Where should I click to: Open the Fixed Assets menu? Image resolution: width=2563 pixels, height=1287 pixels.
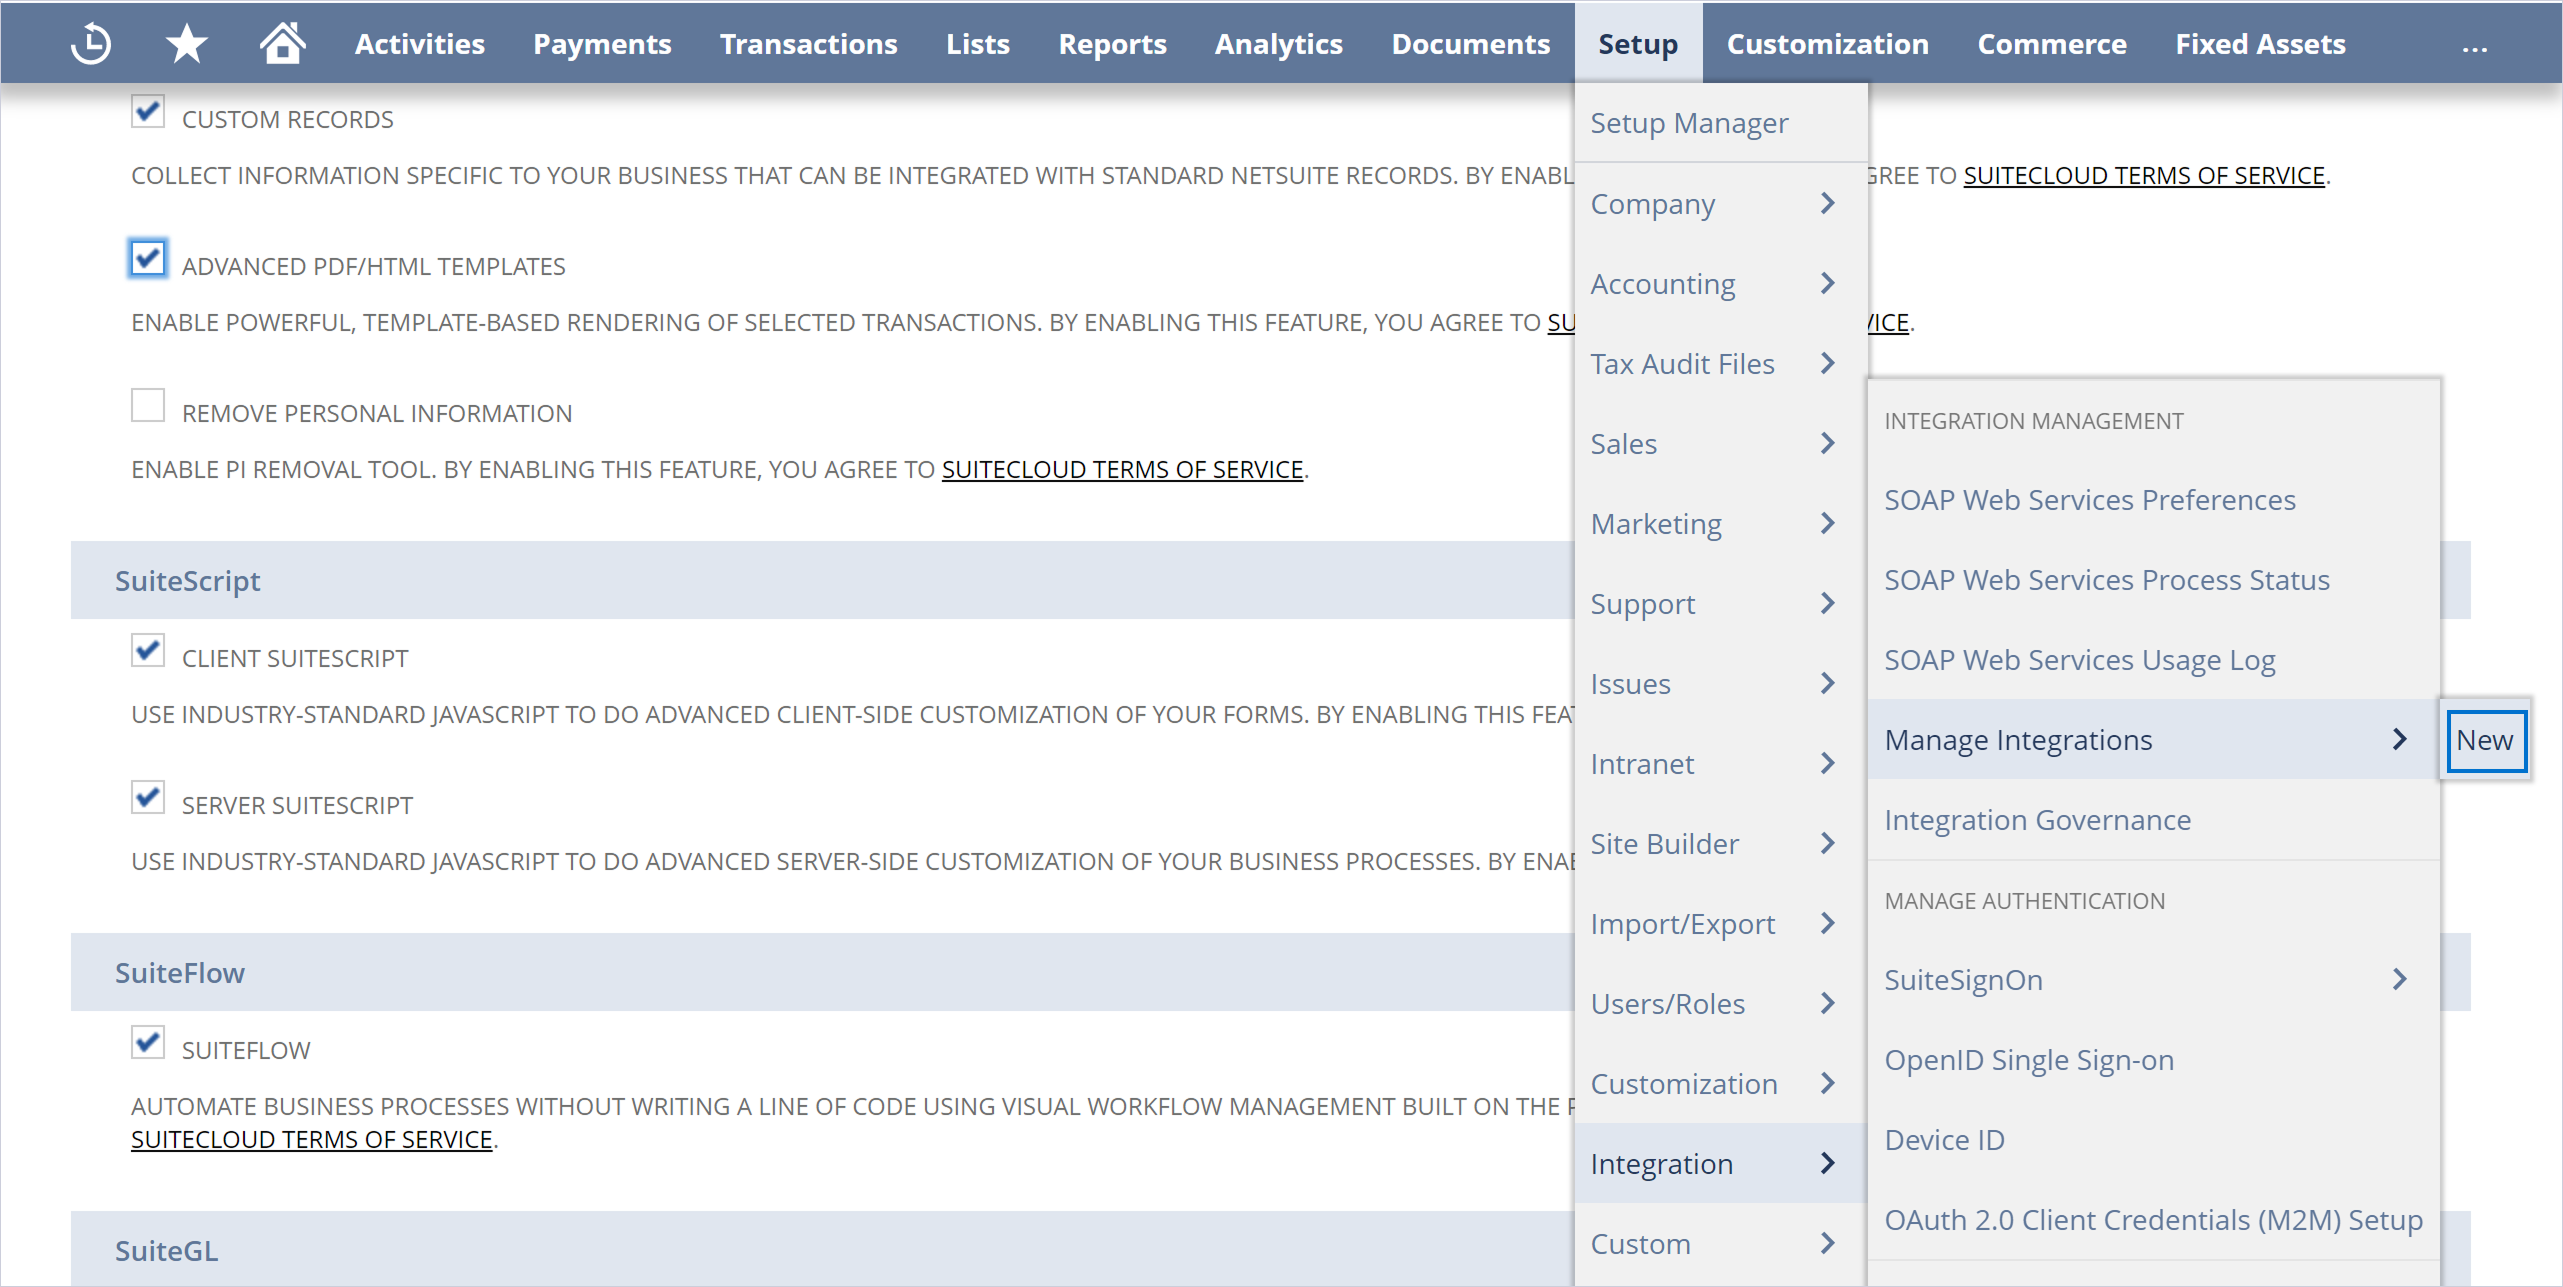(2260, 44)
